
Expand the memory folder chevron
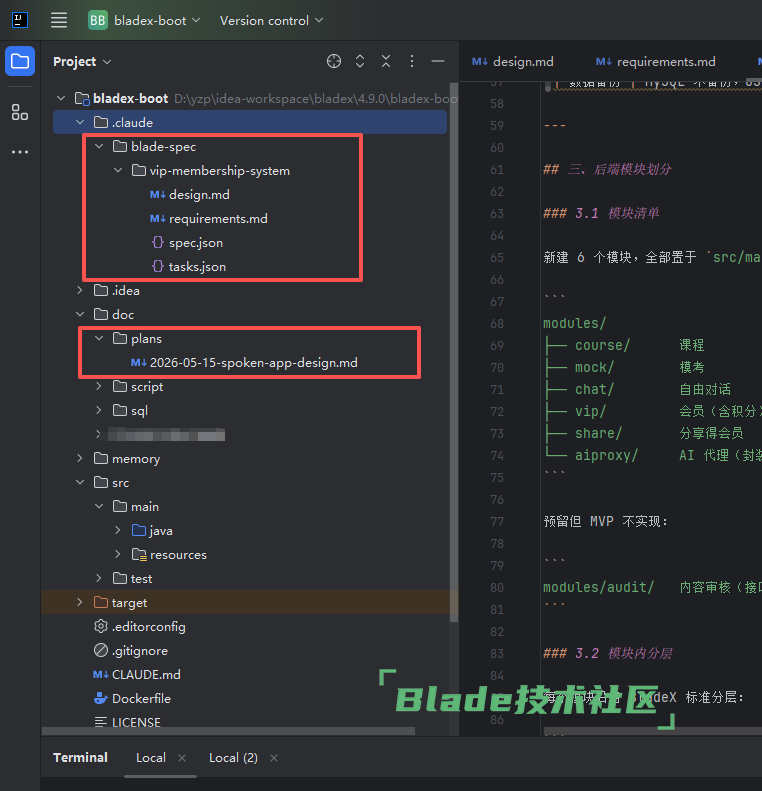point(80,458)
